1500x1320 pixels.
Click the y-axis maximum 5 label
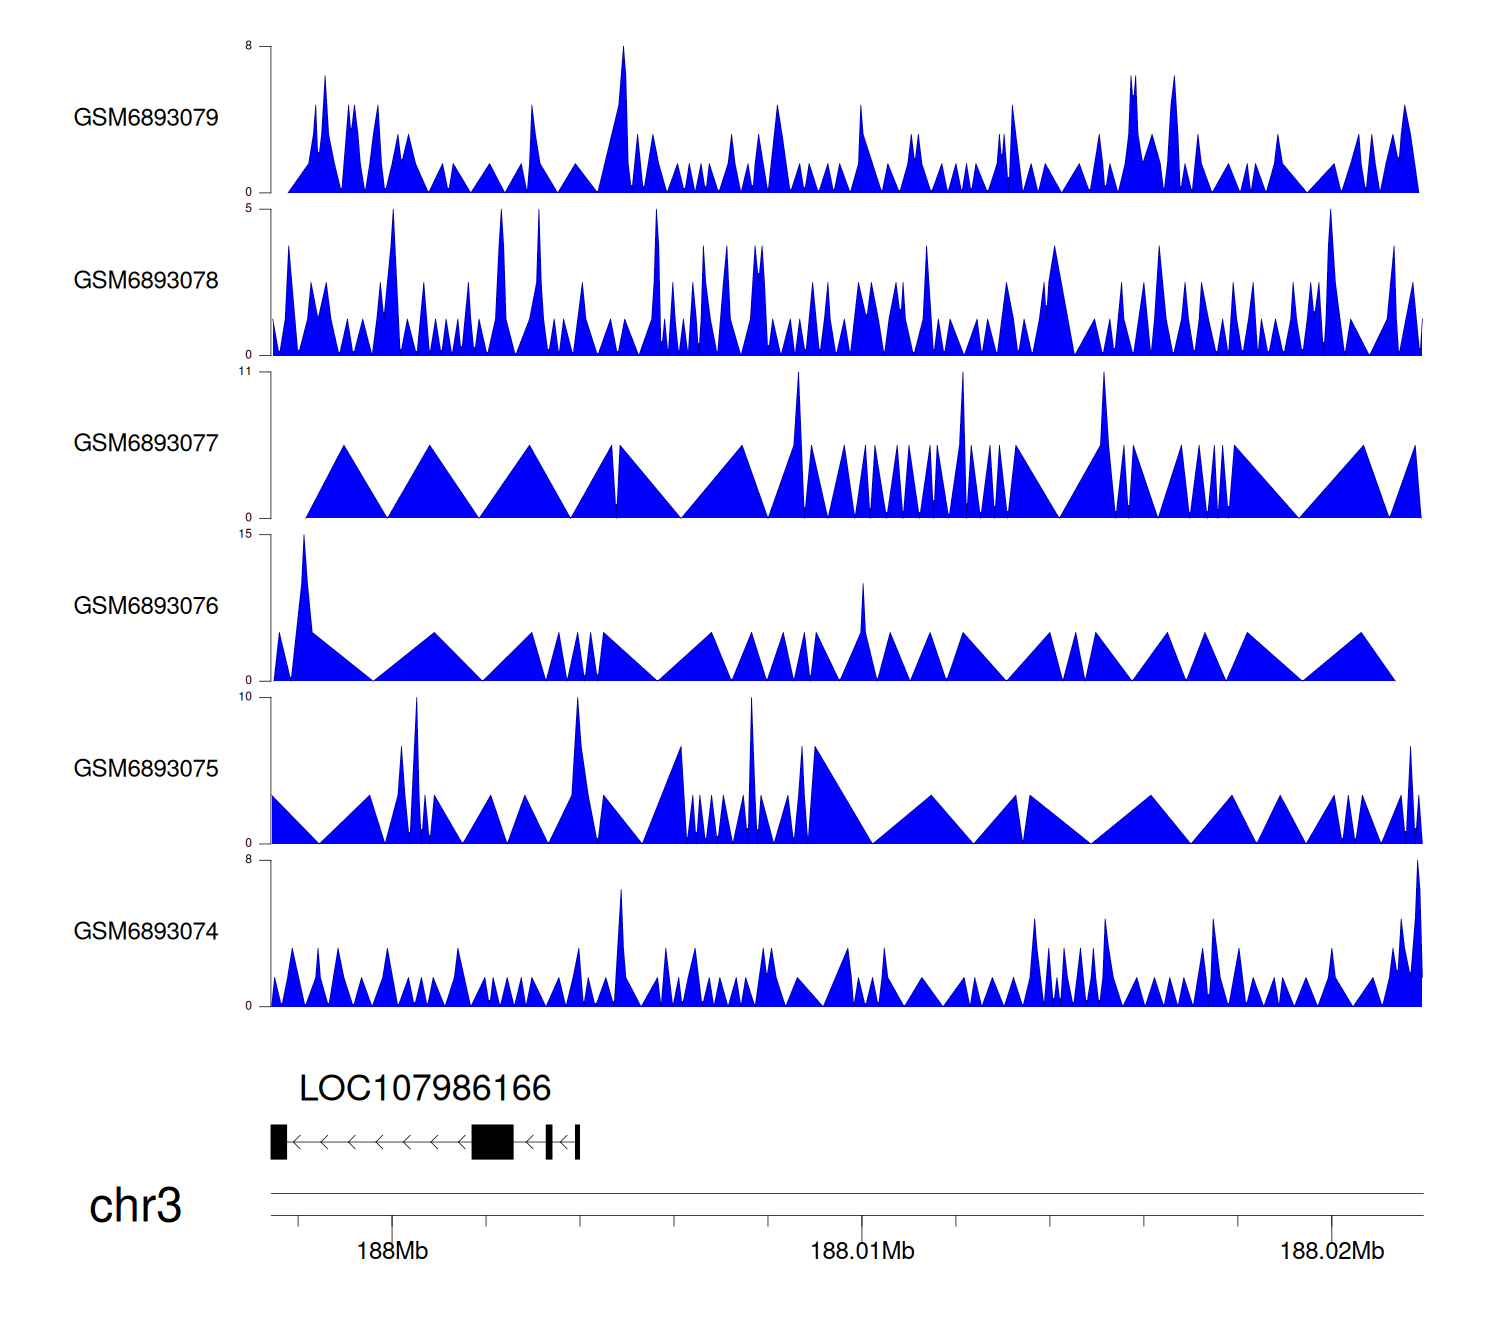tap(248, 208)
